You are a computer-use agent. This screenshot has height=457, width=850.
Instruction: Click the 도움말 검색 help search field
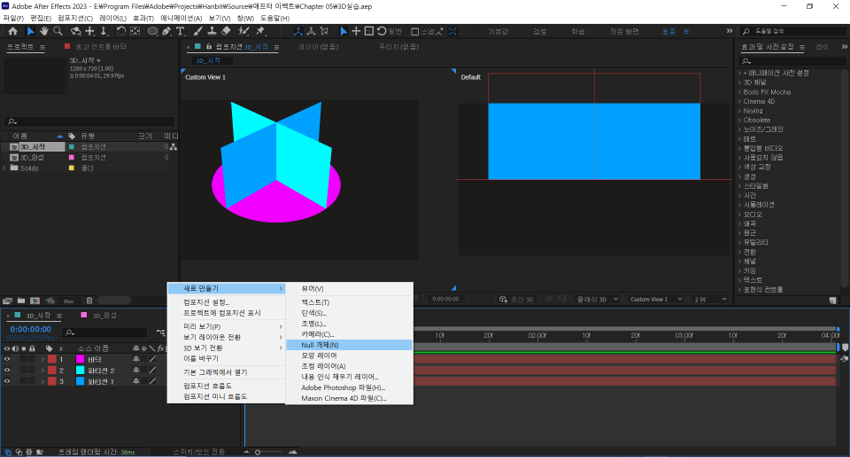[x=793, y=31]
